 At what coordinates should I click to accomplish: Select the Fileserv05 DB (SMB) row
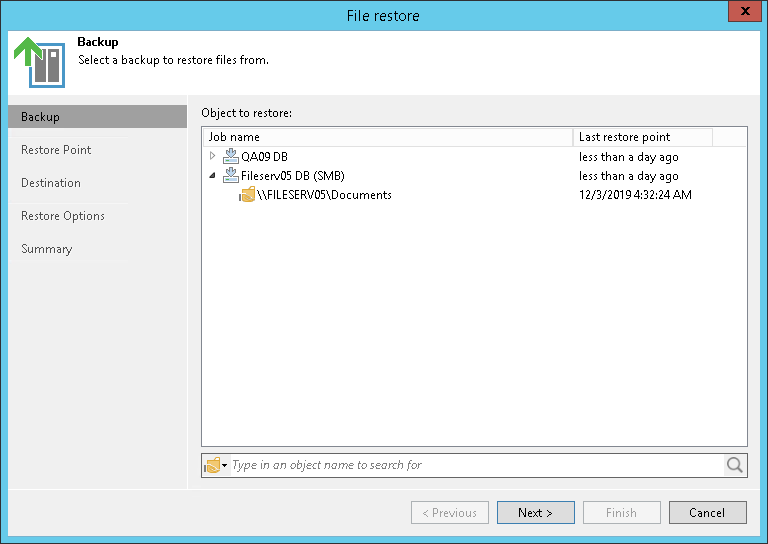474,176
